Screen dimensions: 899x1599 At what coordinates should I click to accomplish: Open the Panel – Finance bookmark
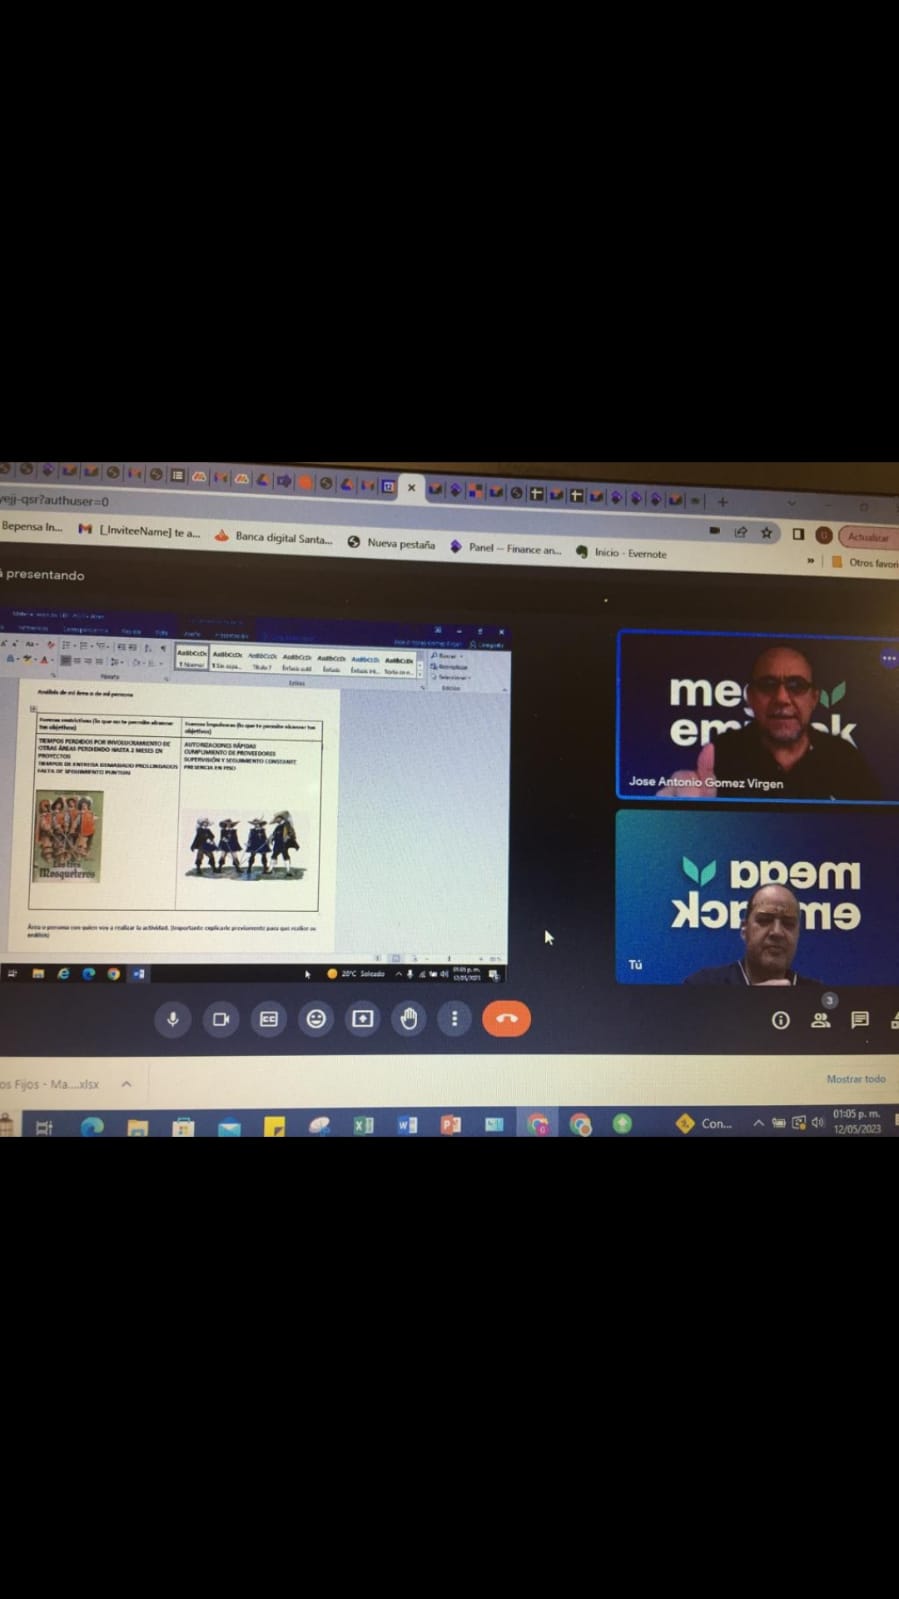pyautogui.click(x=505, y=548)
